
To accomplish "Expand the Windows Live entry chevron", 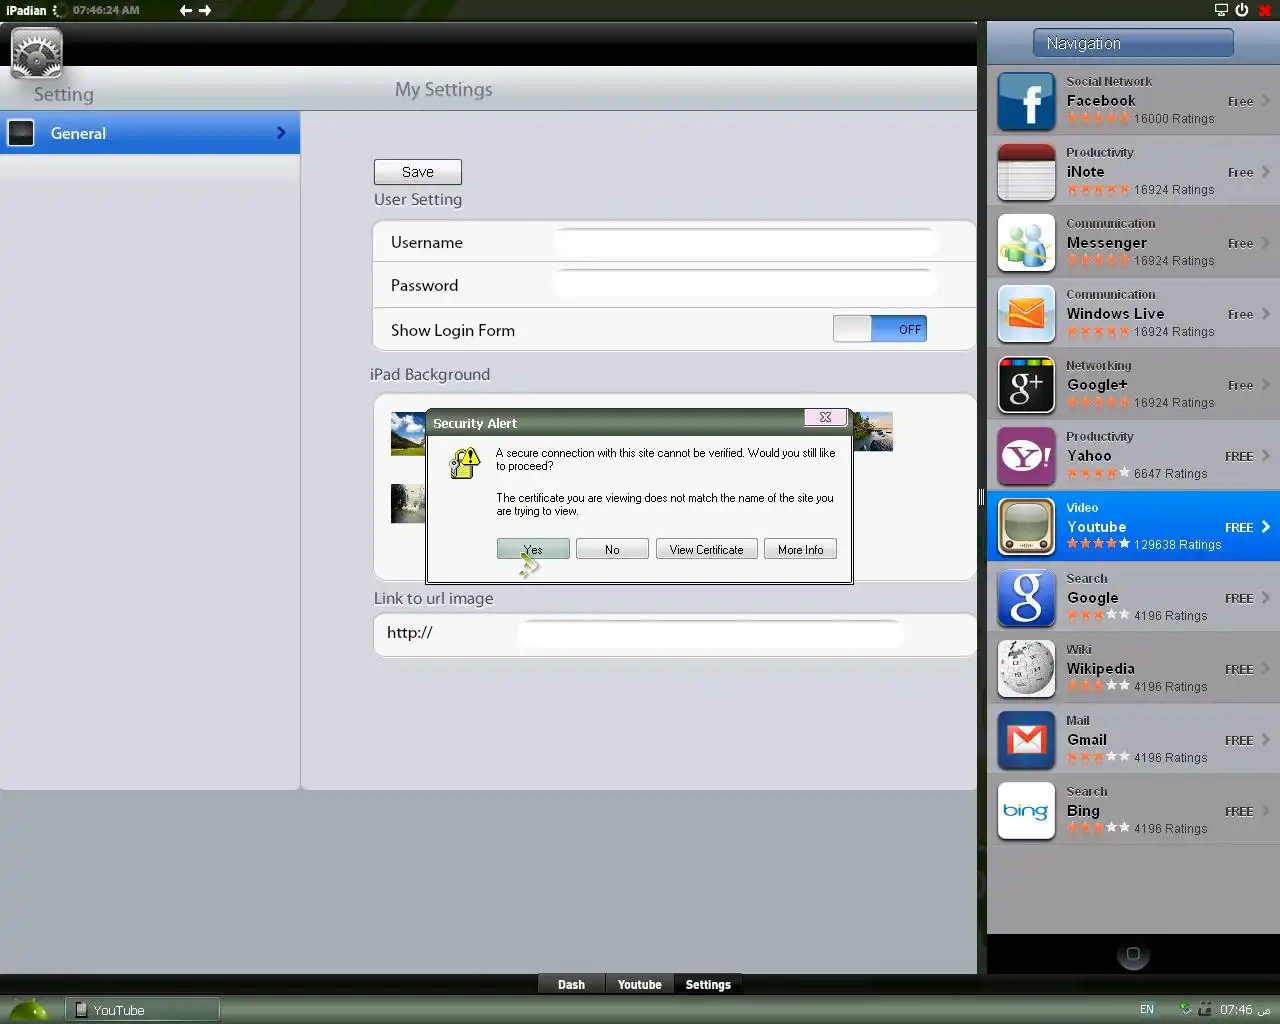I will pos(1266,314).
